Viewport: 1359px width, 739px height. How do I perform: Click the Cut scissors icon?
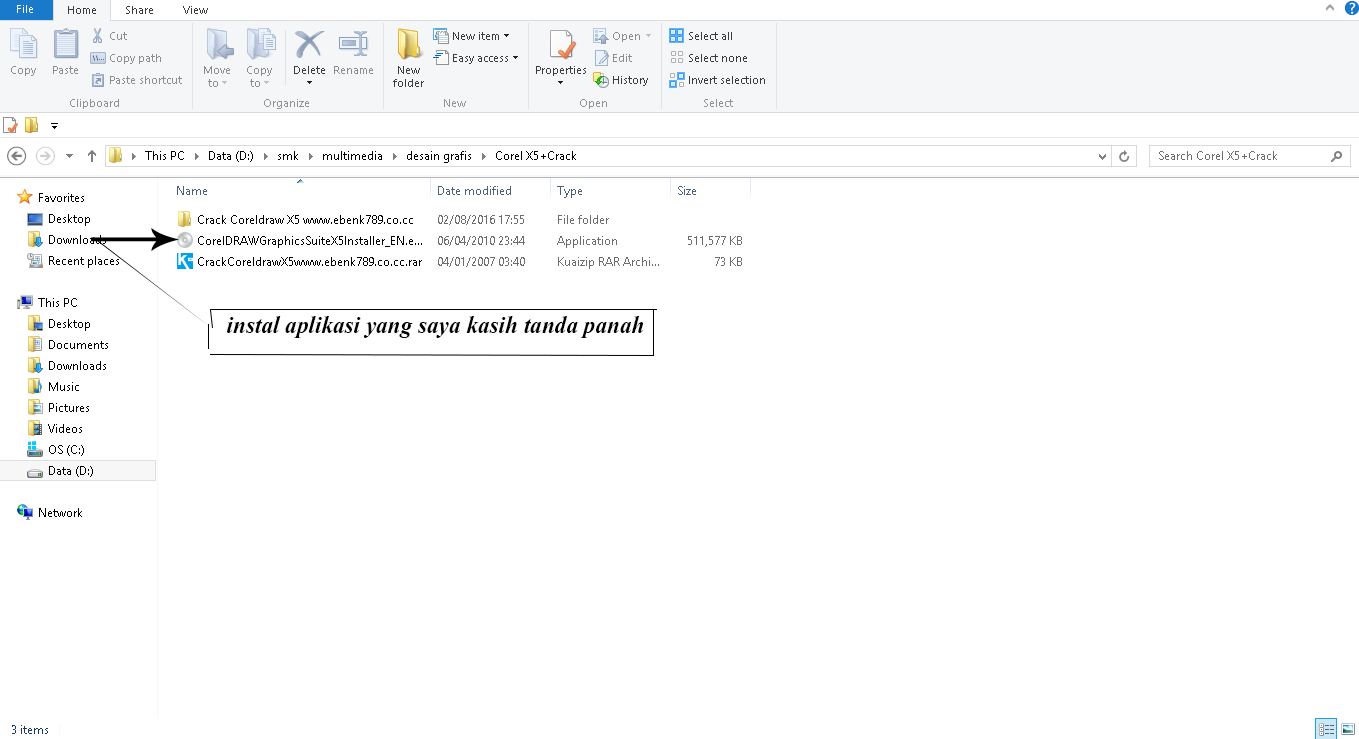coord(98,36)
